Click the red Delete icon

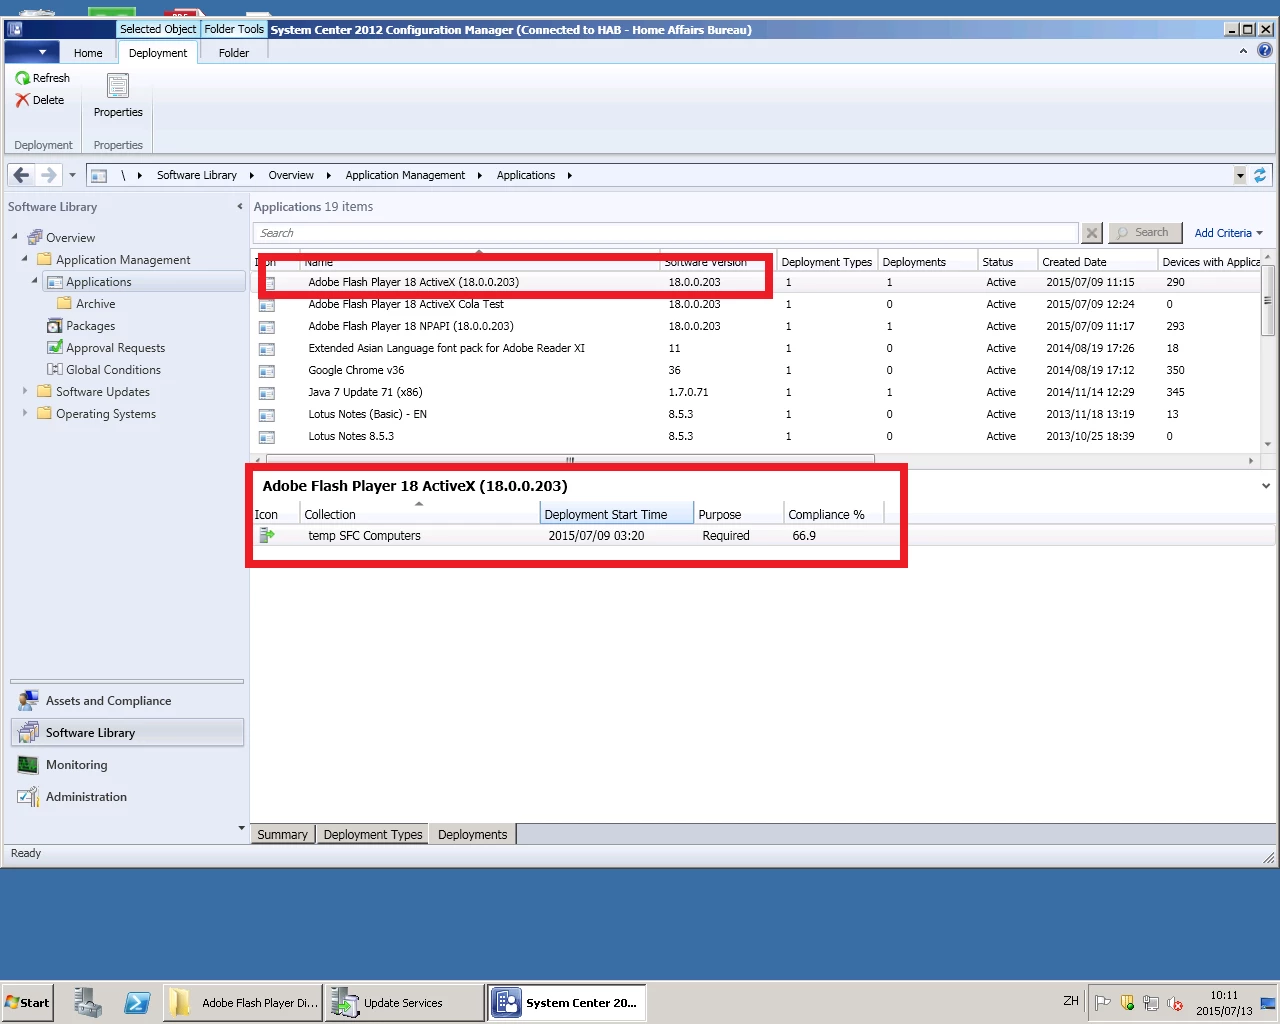[x=23, y=100]
